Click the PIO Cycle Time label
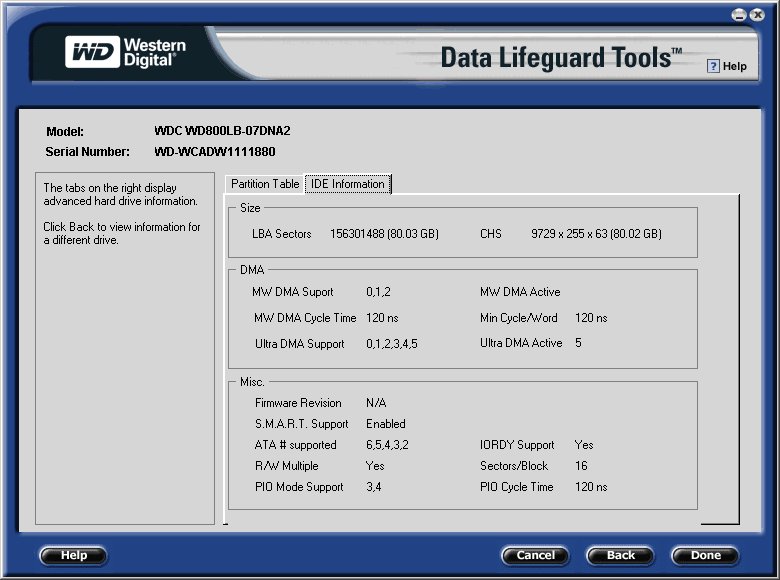The height and width of the screenshot is (580, 780). (x=516, y=487)
